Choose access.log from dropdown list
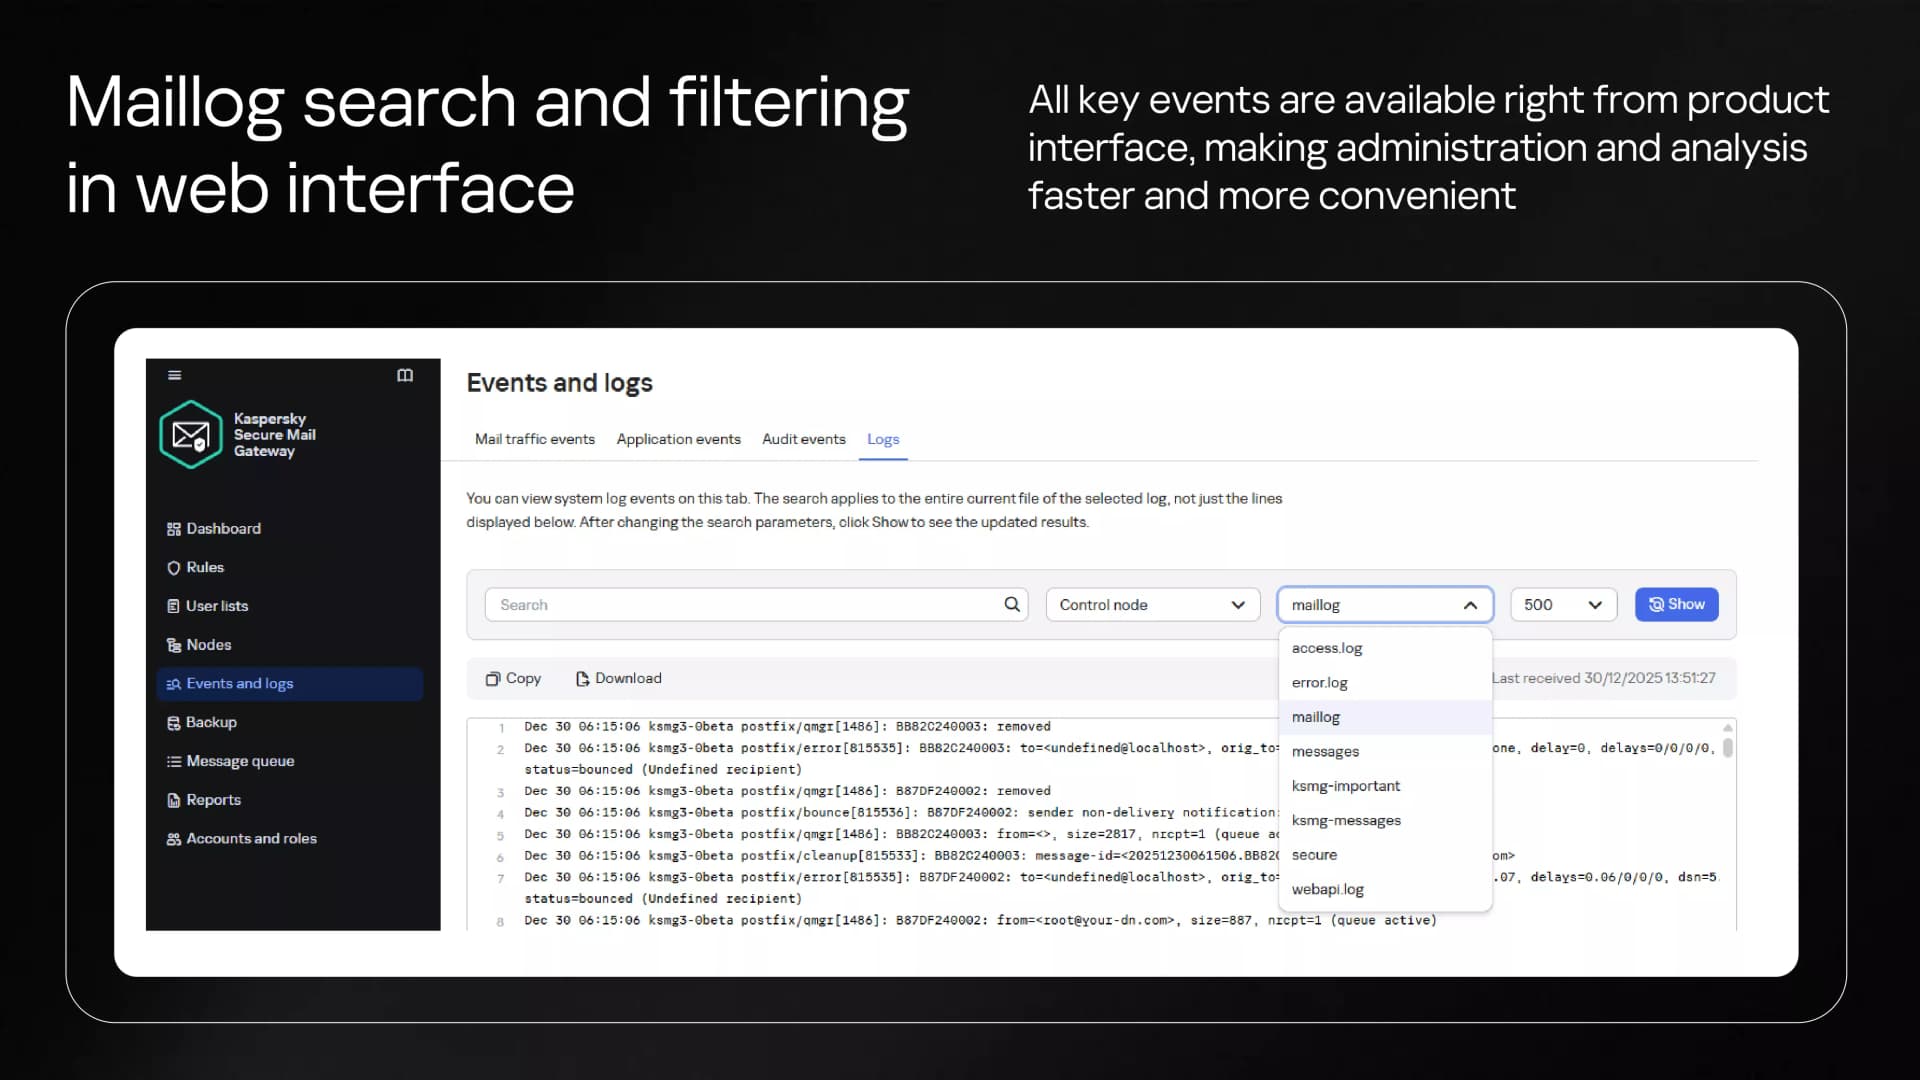This screenshot has width=1920, height=1080. [1385, 648]
